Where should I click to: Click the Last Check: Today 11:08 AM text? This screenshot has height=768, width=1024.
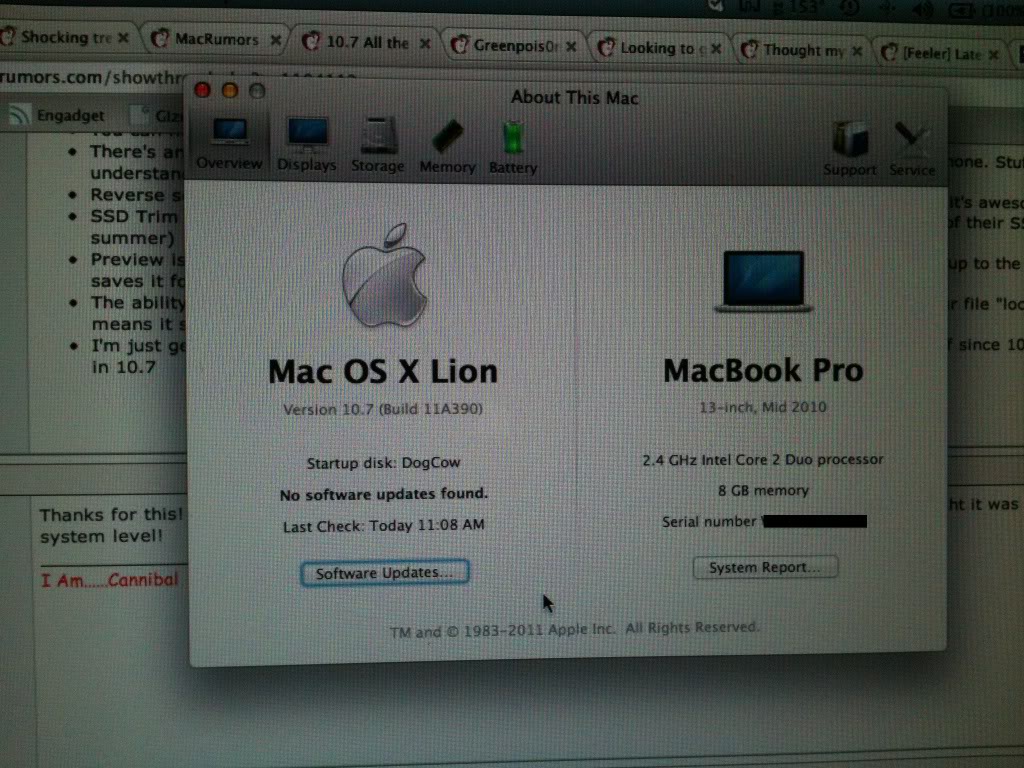tap(384, 525)
